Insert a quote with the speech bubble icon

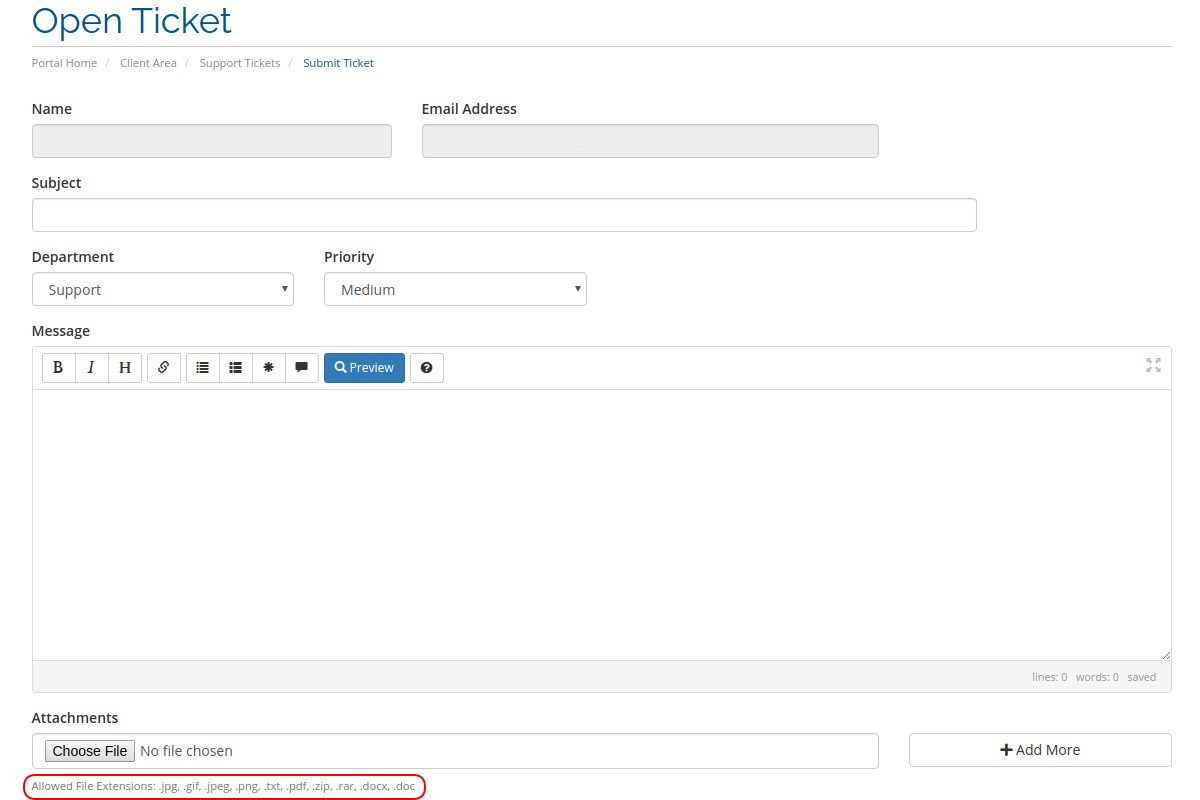pos(301,368)
